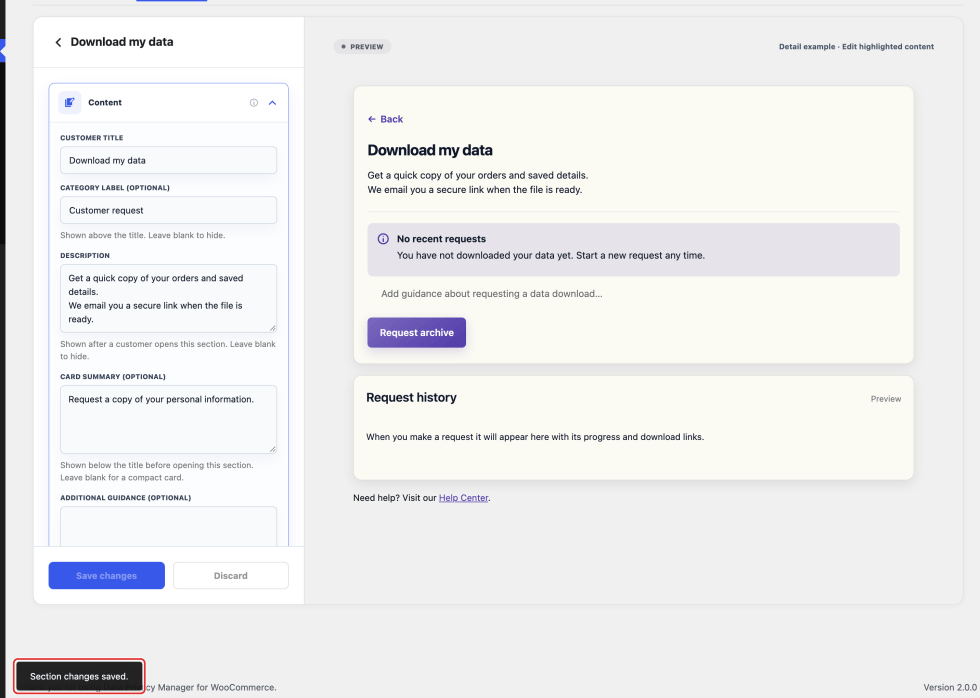Click the Version 2.0.0 footer text
This screenshot has width=980, height=698.
click(949, 687)
